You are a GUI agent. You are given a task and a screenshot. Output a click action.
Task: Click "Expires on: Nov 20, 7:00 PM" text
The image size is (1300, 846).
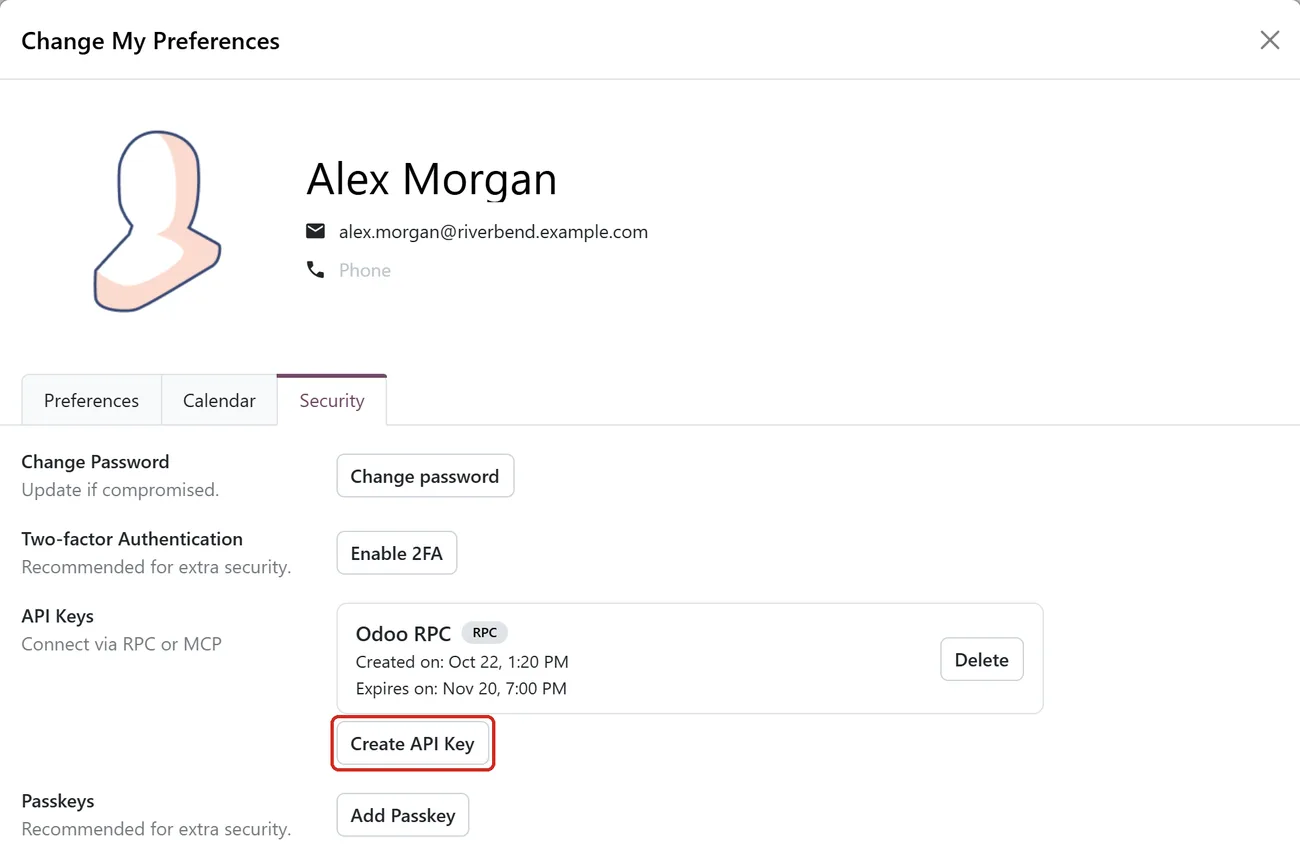461,688
